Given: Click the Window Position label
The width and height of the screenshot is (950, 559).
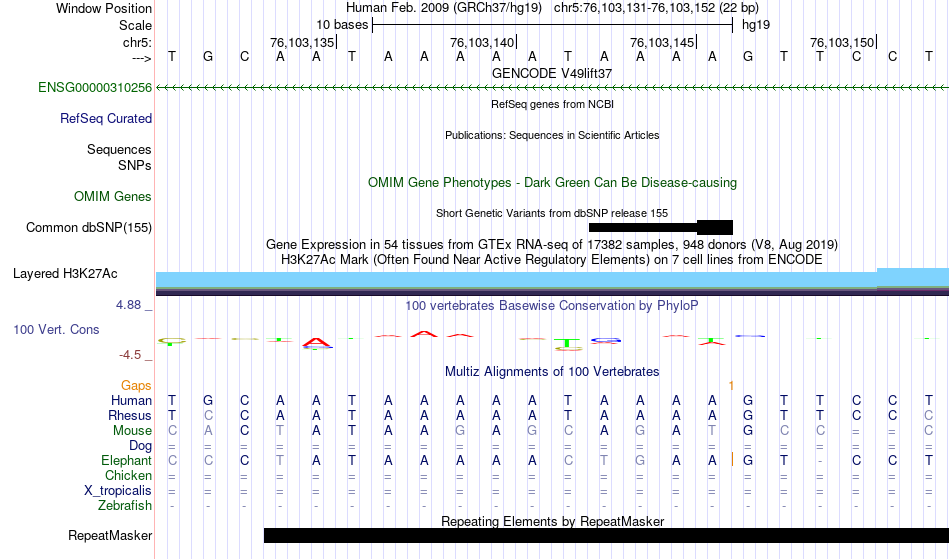Looking at the screenshot, I should coord(104,8).
